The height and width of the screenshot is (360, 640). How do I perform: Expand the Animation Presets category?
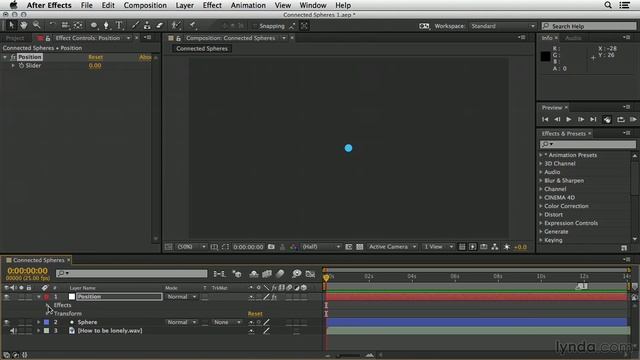[541, 155]
